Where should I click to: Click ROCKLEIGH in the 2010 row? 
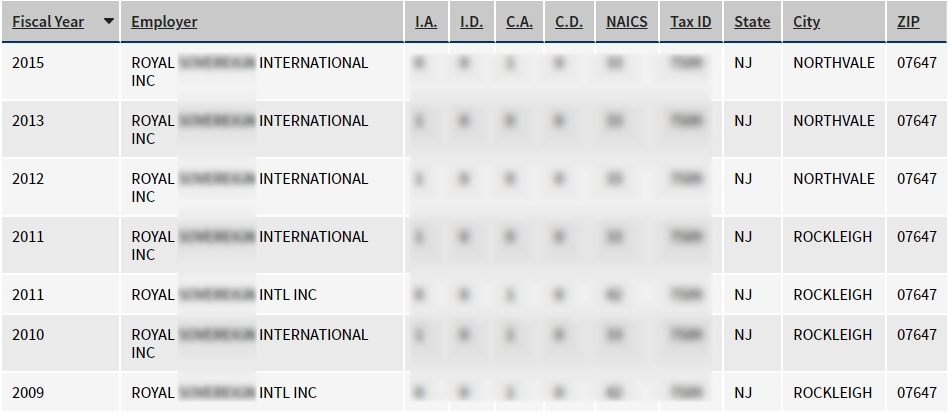(833, 335)
